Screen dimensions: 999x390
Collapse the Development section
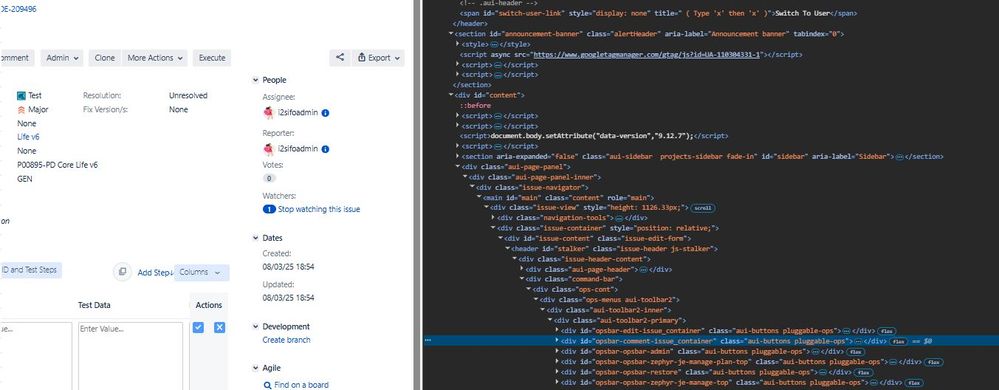coord(255,327)
